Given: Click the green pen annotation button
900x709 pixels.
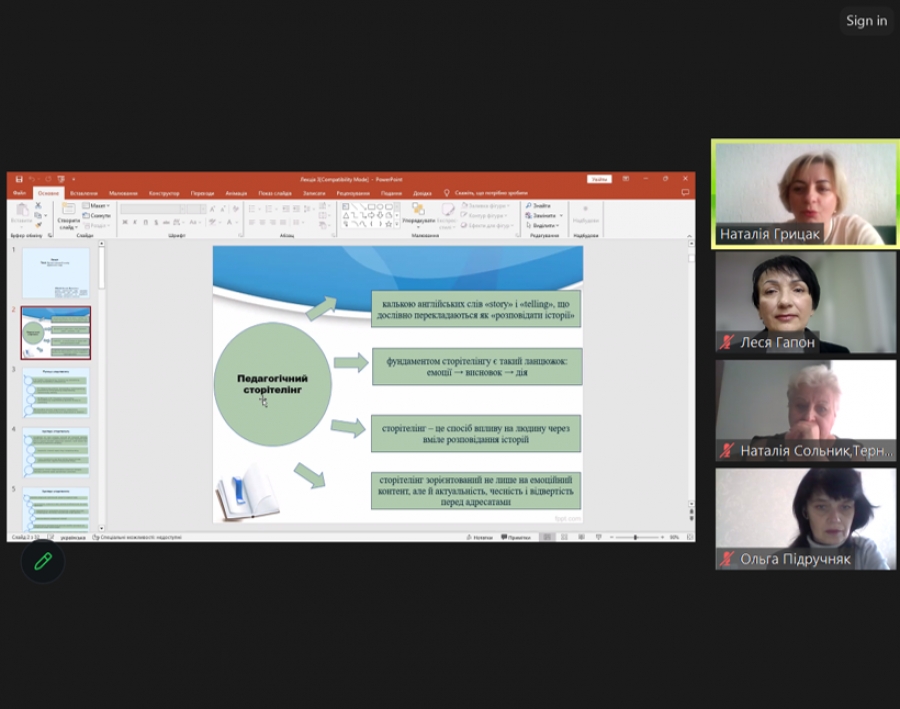Looking at the screenshot, I should (x=43, y=561).
